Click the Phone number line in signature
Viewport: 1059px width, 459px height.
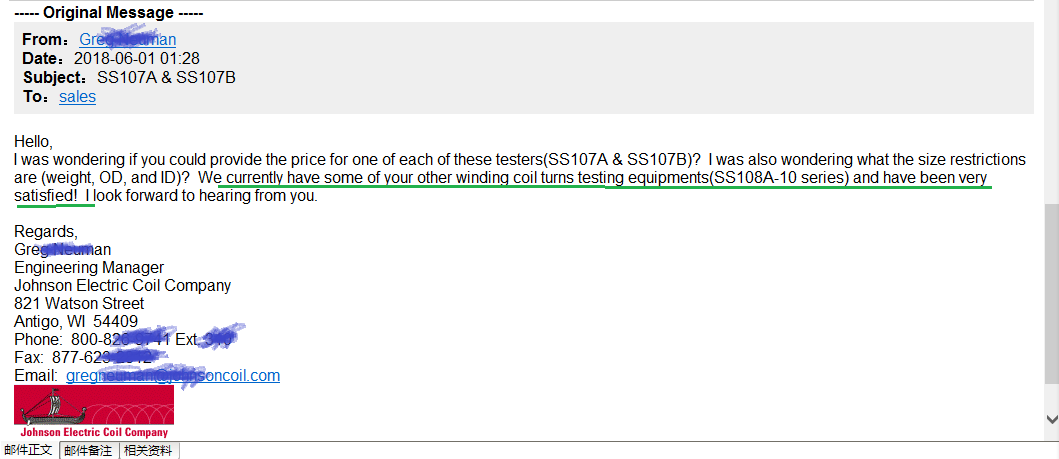123,340
